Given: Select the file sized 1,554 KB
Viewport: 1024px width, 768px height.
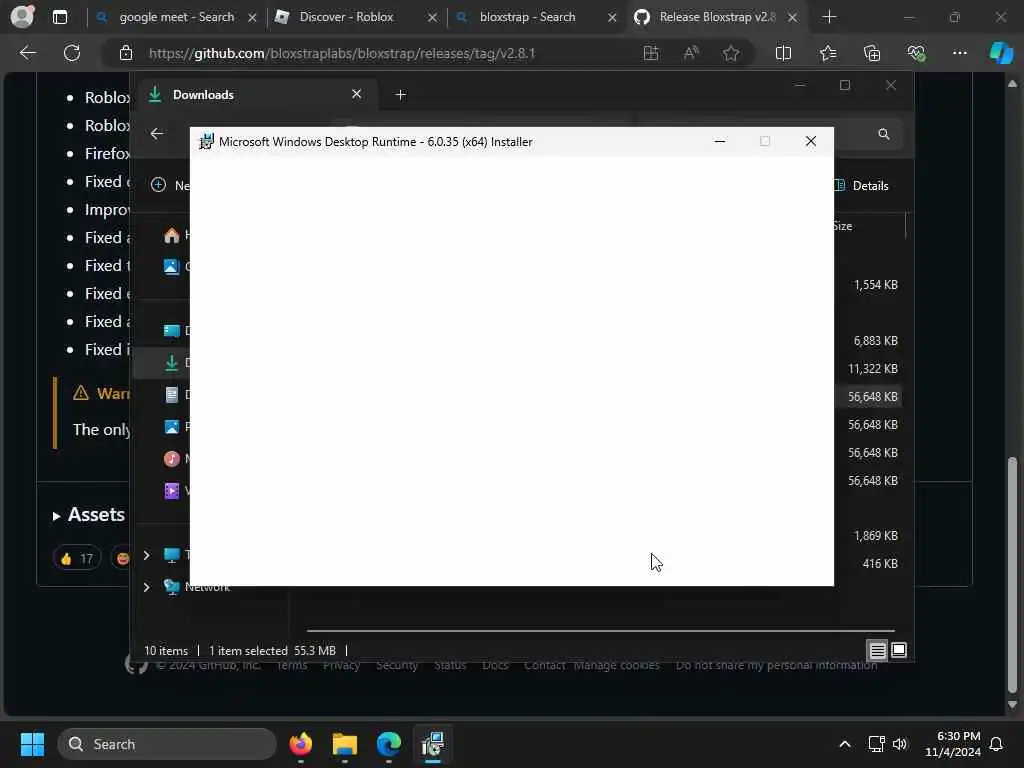Looking at the screenshot, I should coord(875,285).
